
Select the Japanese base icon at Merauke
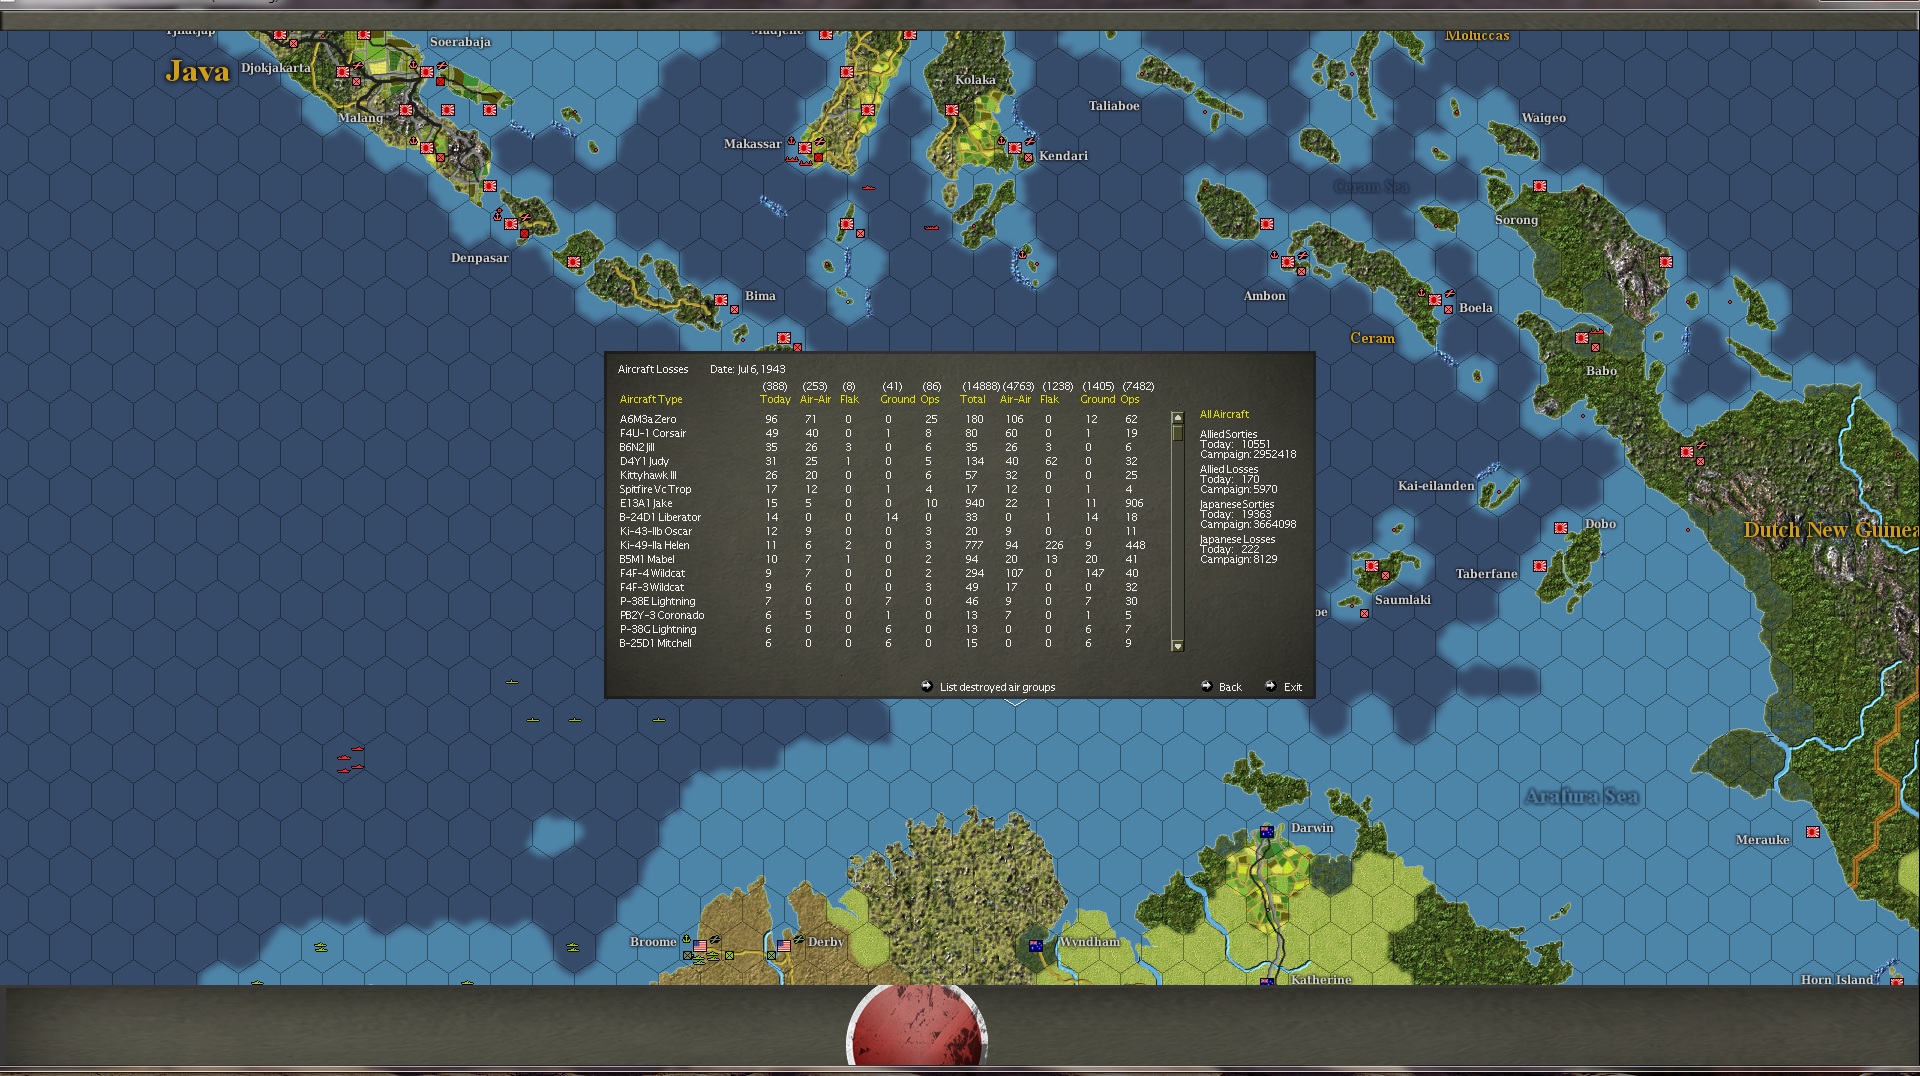(x=1812, y=832)
